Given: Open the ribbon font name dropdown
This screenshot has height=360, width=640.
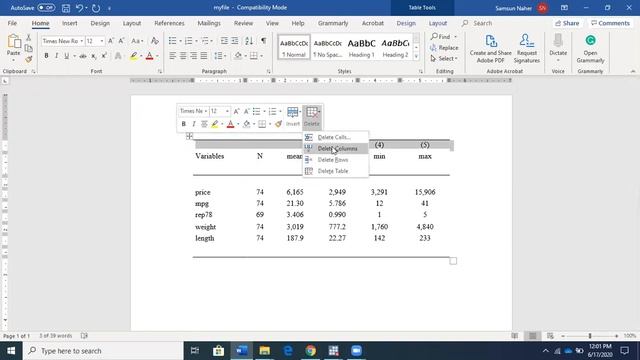Looking at the screenshot, I should point(81,41).
